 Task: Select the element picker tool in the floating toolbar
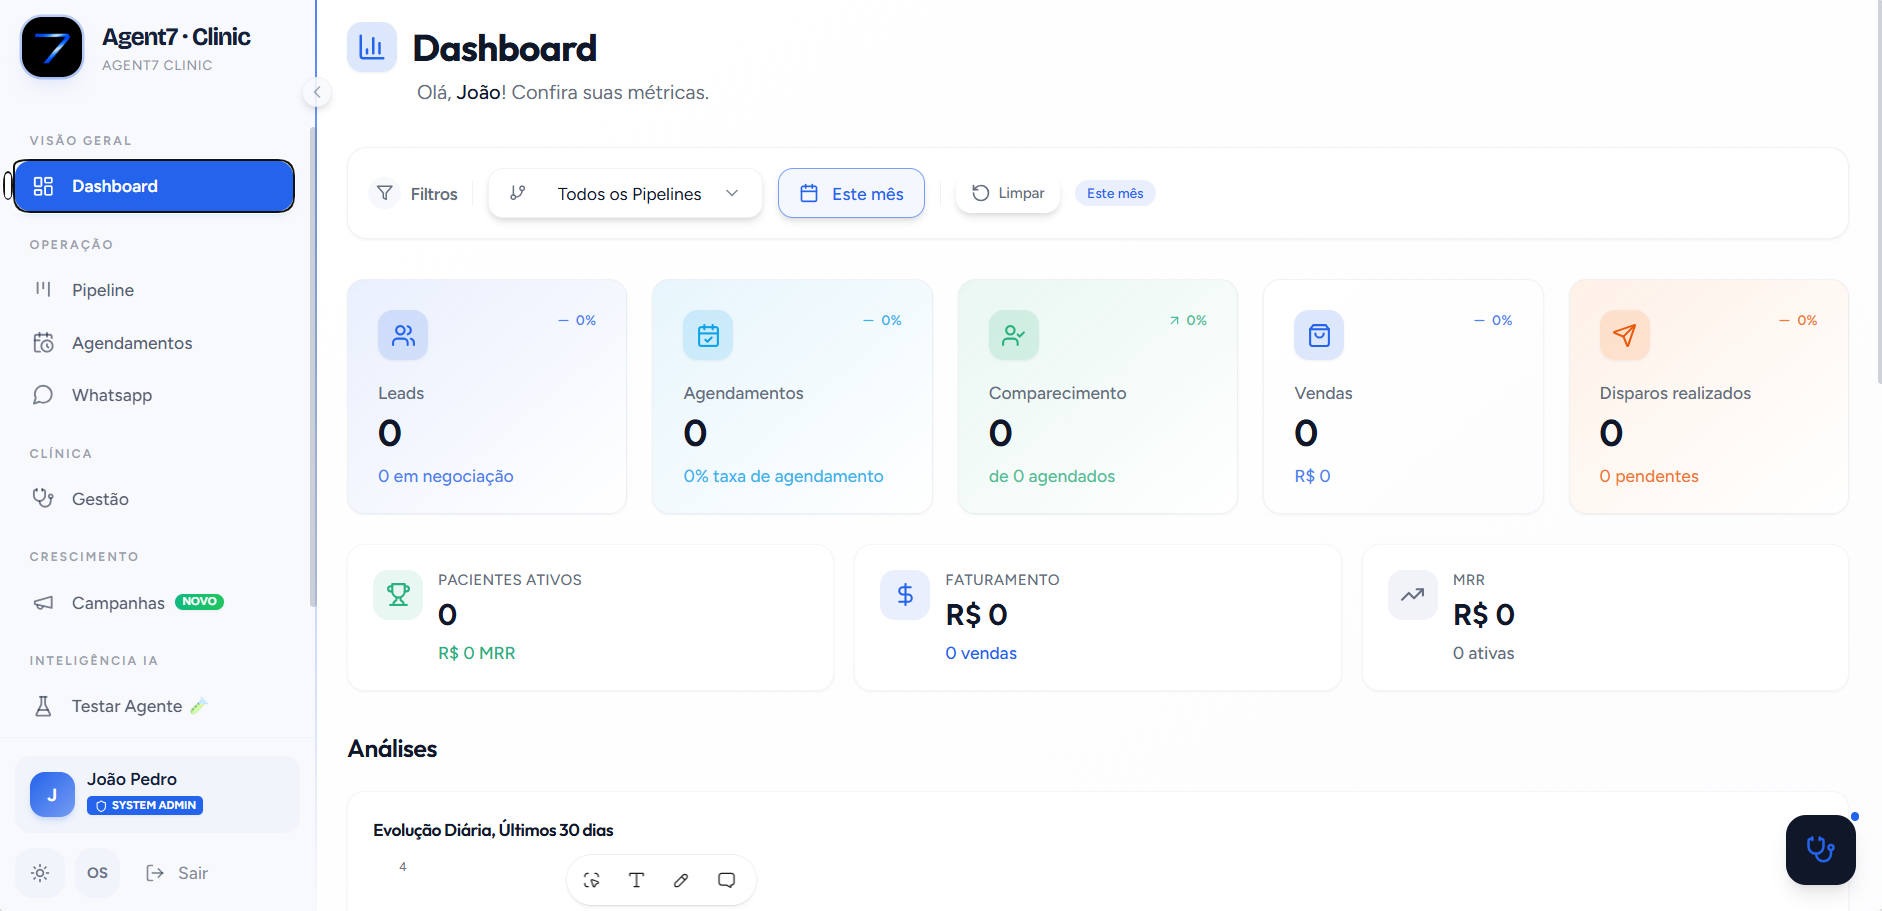click(592, 880)
